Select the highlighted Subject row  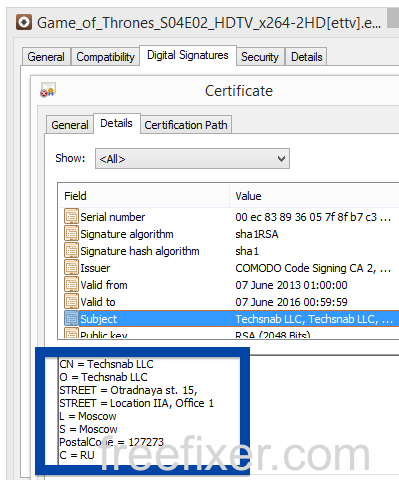tap(229, 319)
